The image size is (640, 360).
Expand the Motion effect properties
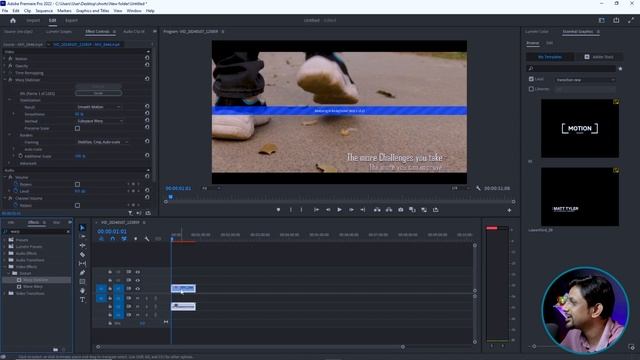click(x=5, y=59)
